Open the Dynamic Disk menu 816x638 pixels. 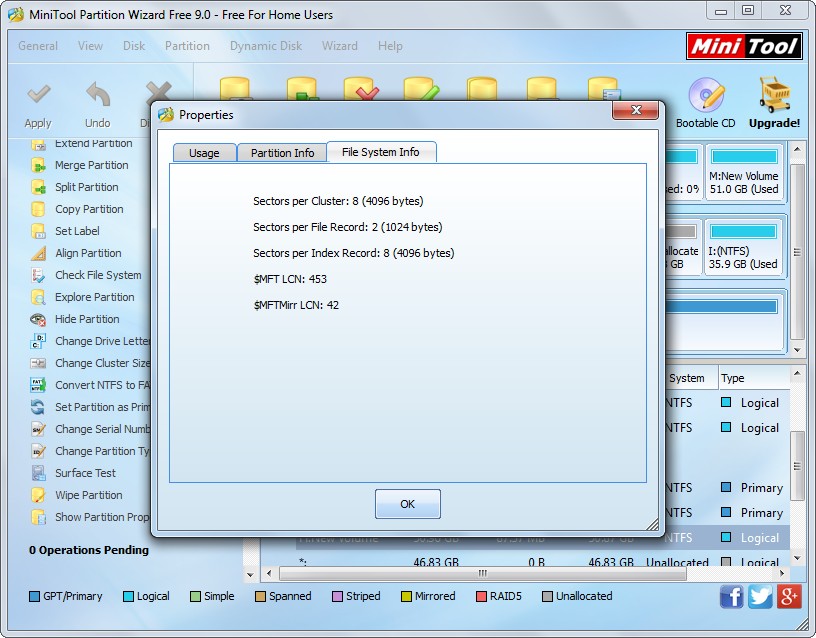[266, 46]
